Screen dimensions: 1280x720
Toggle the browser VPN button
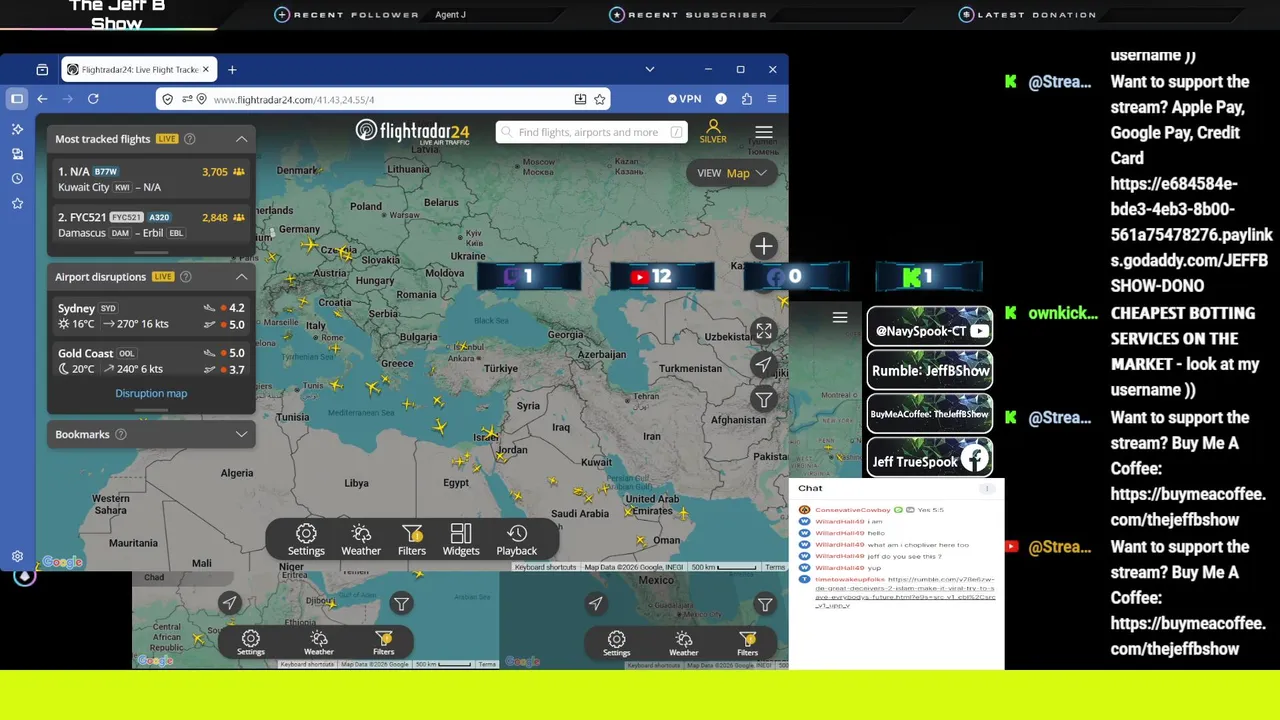coord(685,99)
